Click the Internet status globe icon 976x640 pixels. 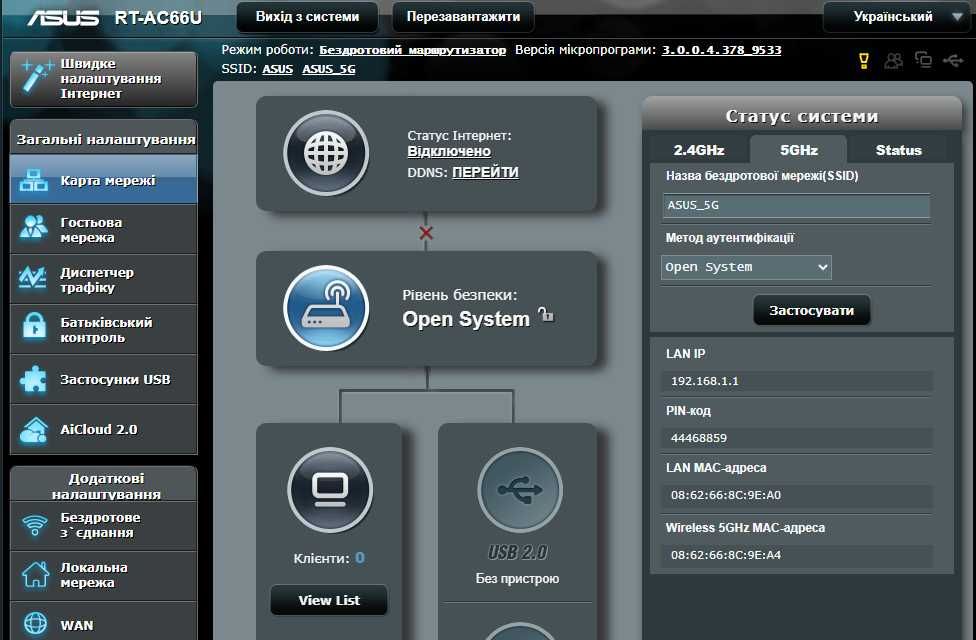[x=326, y=153]
